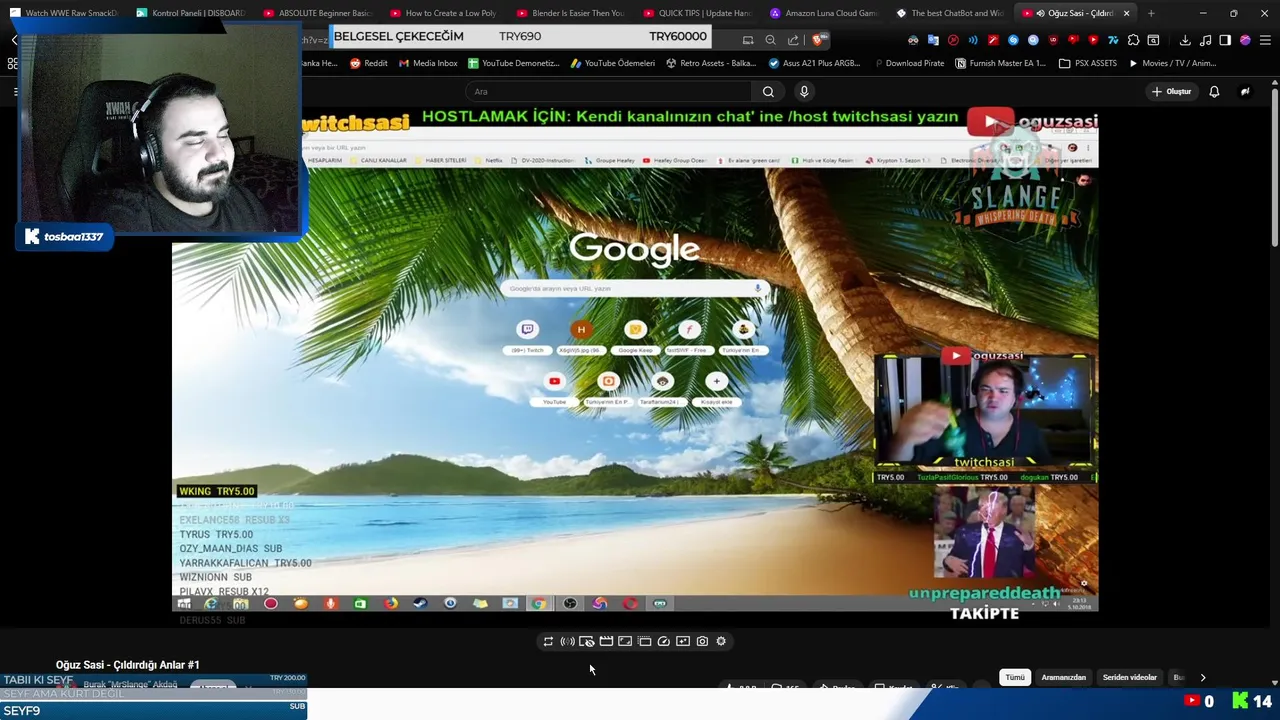Expand the Movies / TV / Anim bookmark folder

pos(1172,63)
